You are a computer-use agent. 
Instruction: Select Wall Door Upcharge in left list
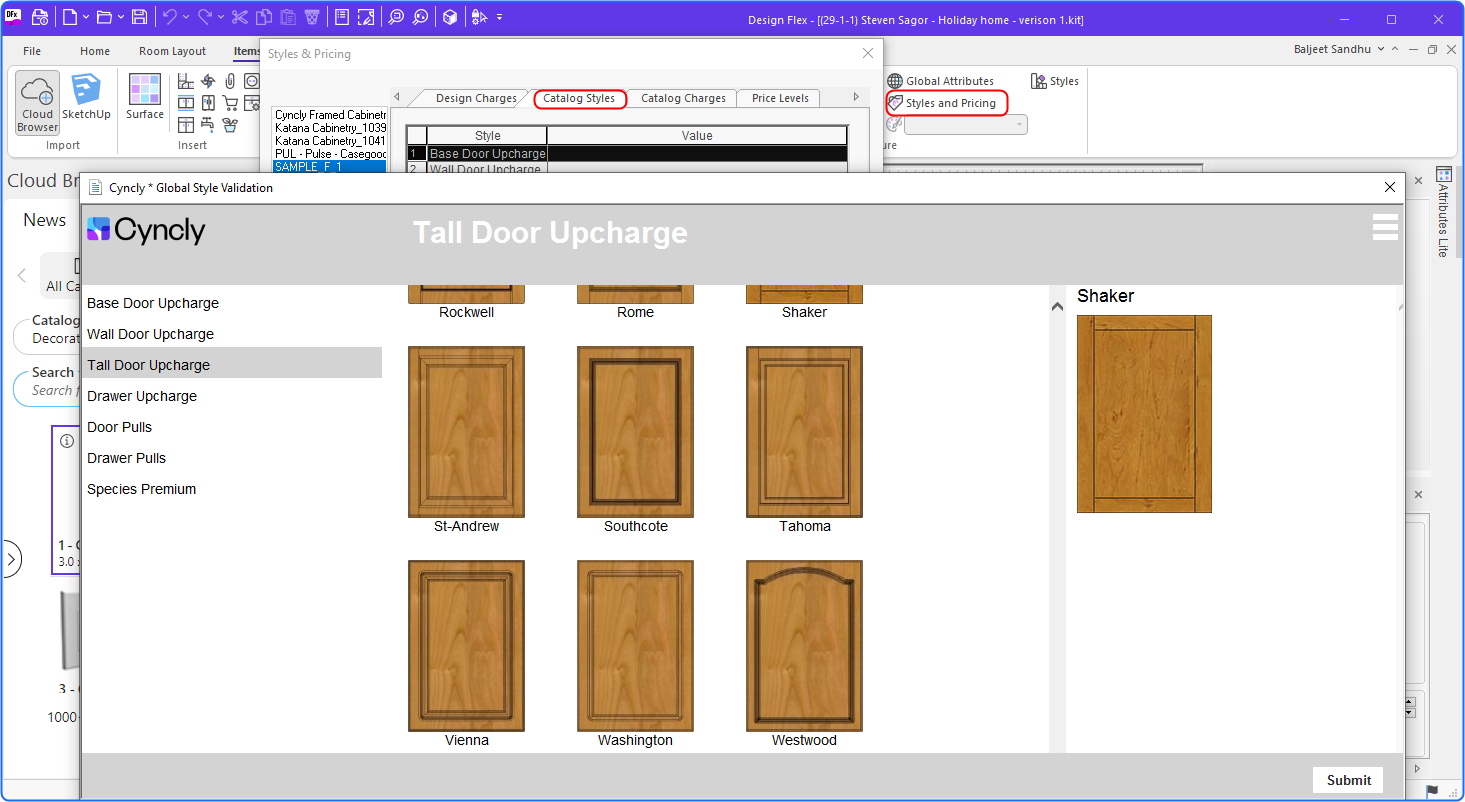pyautogui.click(x=231, y=334)
